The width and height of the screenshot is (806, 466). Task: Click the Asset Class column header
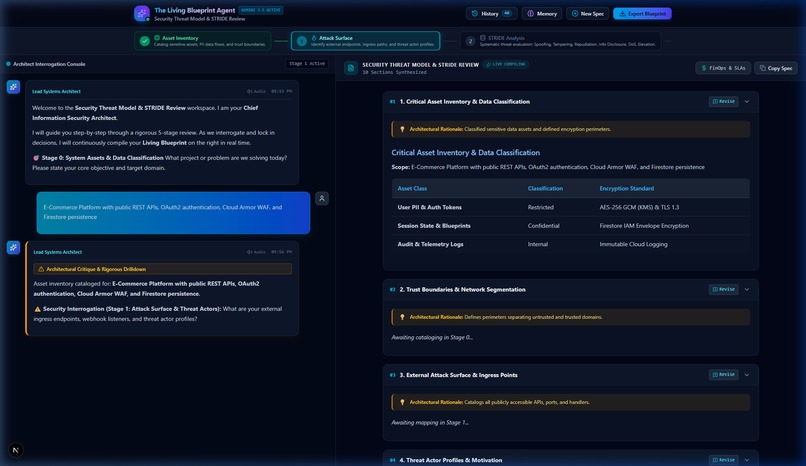tap(412, 189)
